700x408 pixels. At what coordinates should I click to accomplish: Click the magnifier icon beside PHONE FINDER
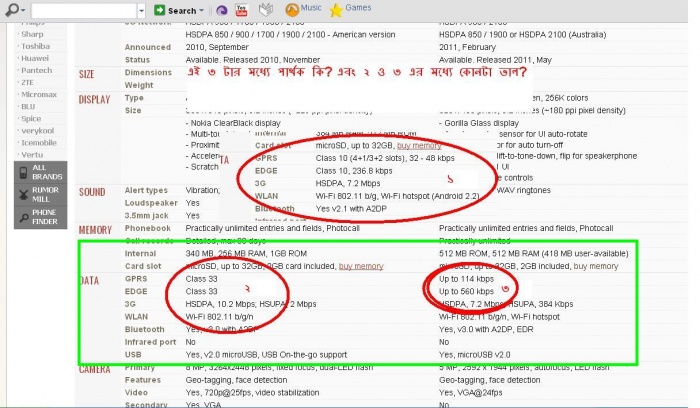point(23,217)
